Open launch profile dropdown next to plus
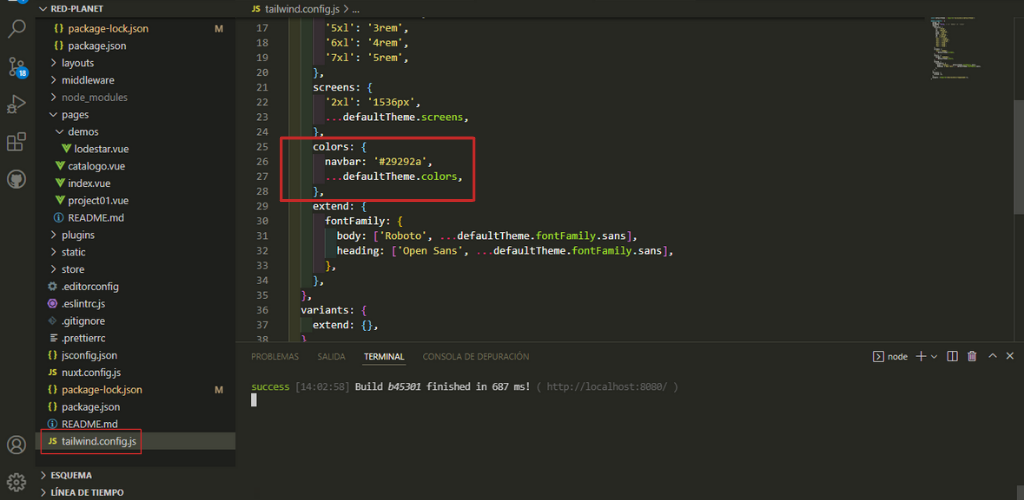Screen dimensions: 1024x500 point(934,356)
